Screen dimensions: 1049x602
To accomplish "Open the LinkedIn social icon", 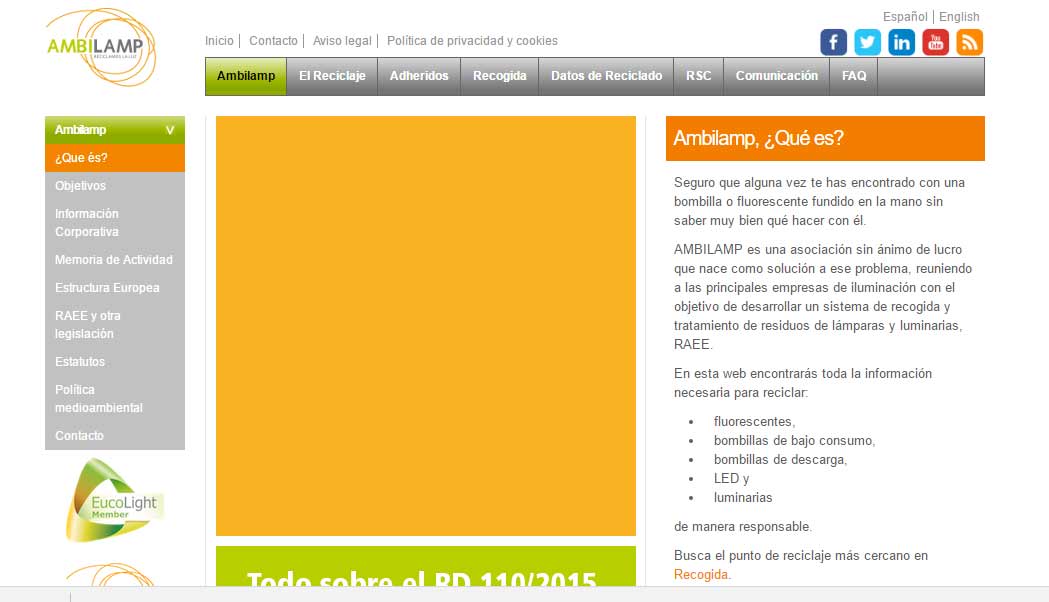I will pos(901,42).
